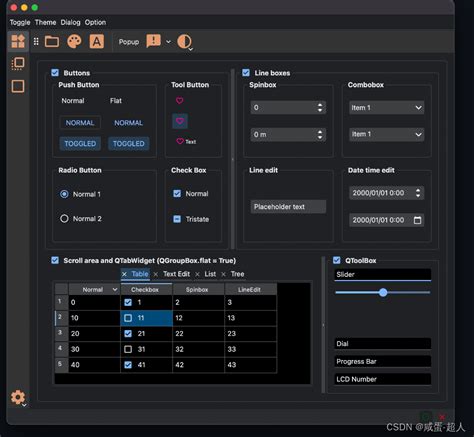474x437 pixels.
Task: Click the pressed heart tool button
Action: click(180, 121)
